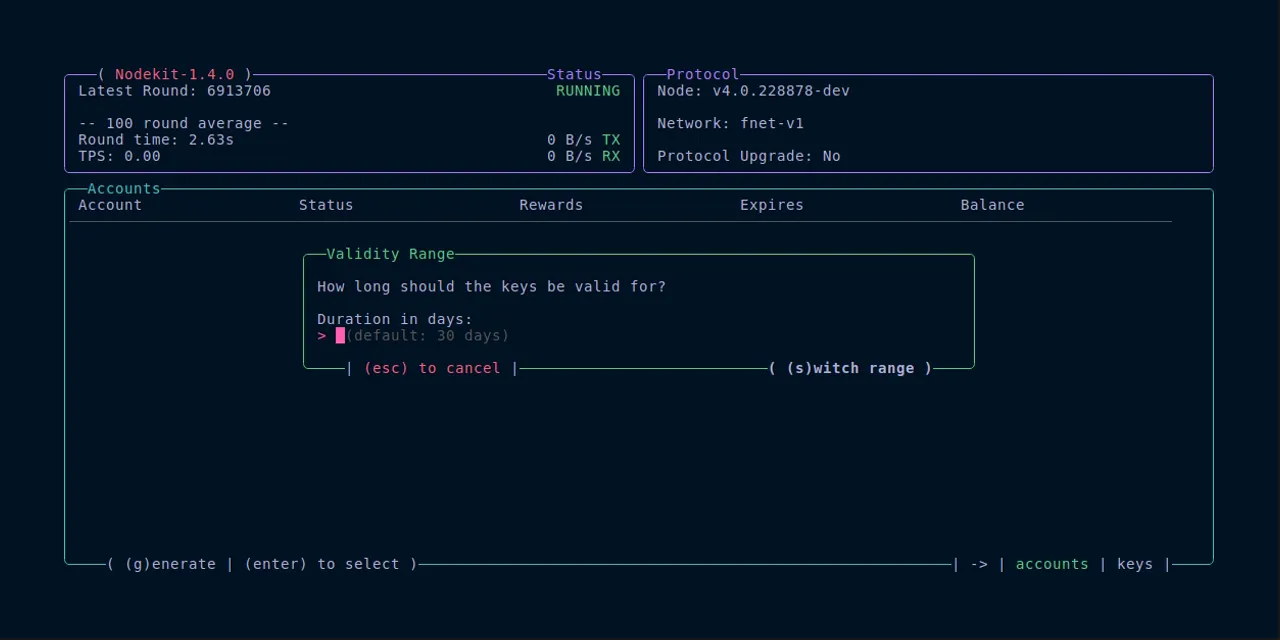Image resolution: width=1280 pixels, height=640 pixels.
Task: Click the Round time: 2.63s value
Action: (x=156, y=140)
